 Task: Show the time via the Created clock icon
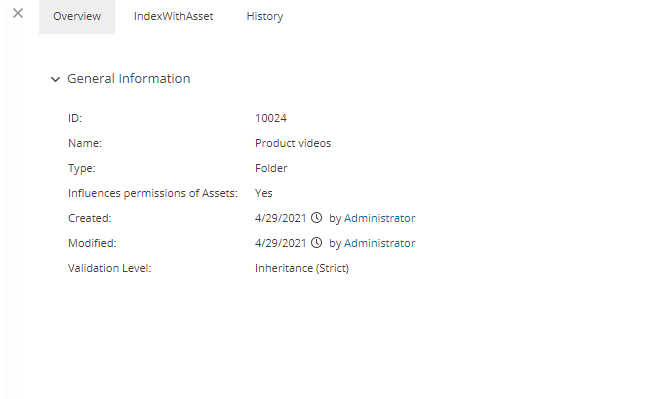(x=317, y=217)
